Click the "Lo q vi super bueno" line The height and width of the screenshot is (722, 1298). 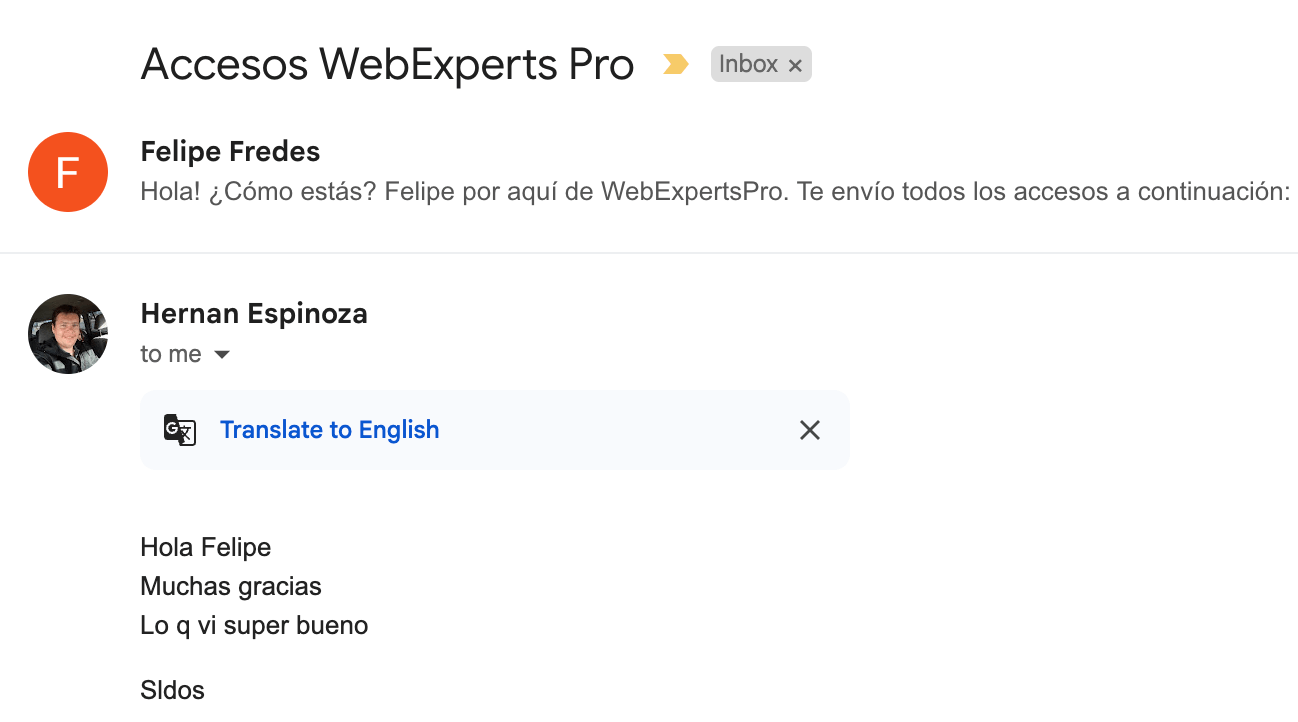click(x=254, y=626)
